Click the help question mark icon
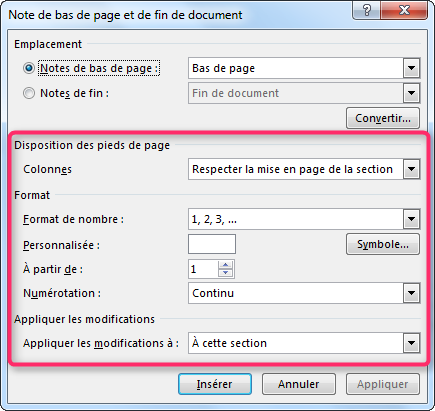 (367, 10)
